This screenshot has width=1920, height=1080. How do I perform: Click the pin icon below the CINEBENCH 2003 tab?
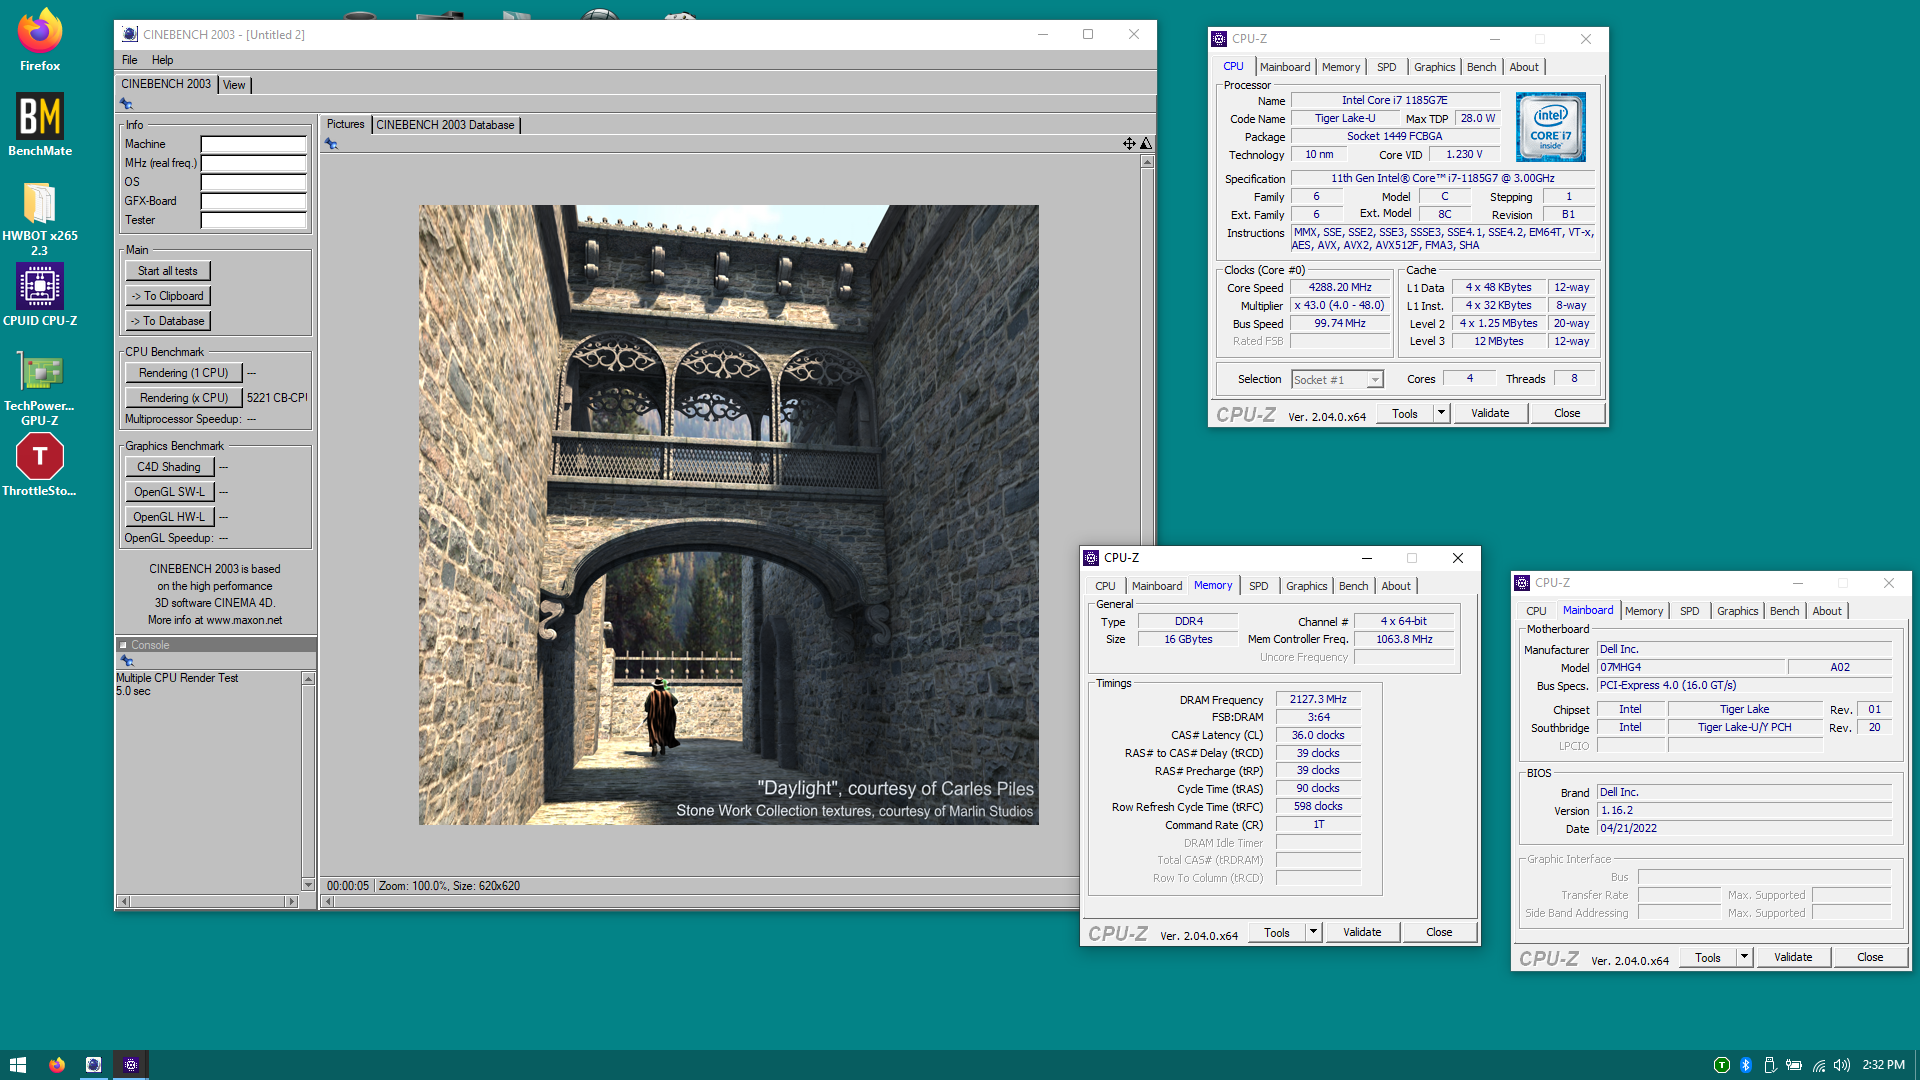point(126,104)
